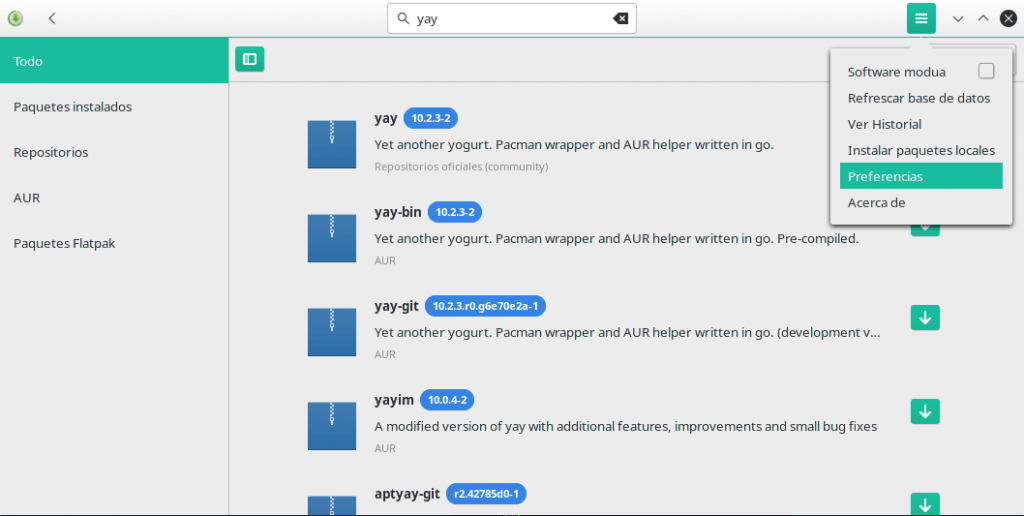
Task: Click the yay-bin package archive icon
Action: [332, 238]
